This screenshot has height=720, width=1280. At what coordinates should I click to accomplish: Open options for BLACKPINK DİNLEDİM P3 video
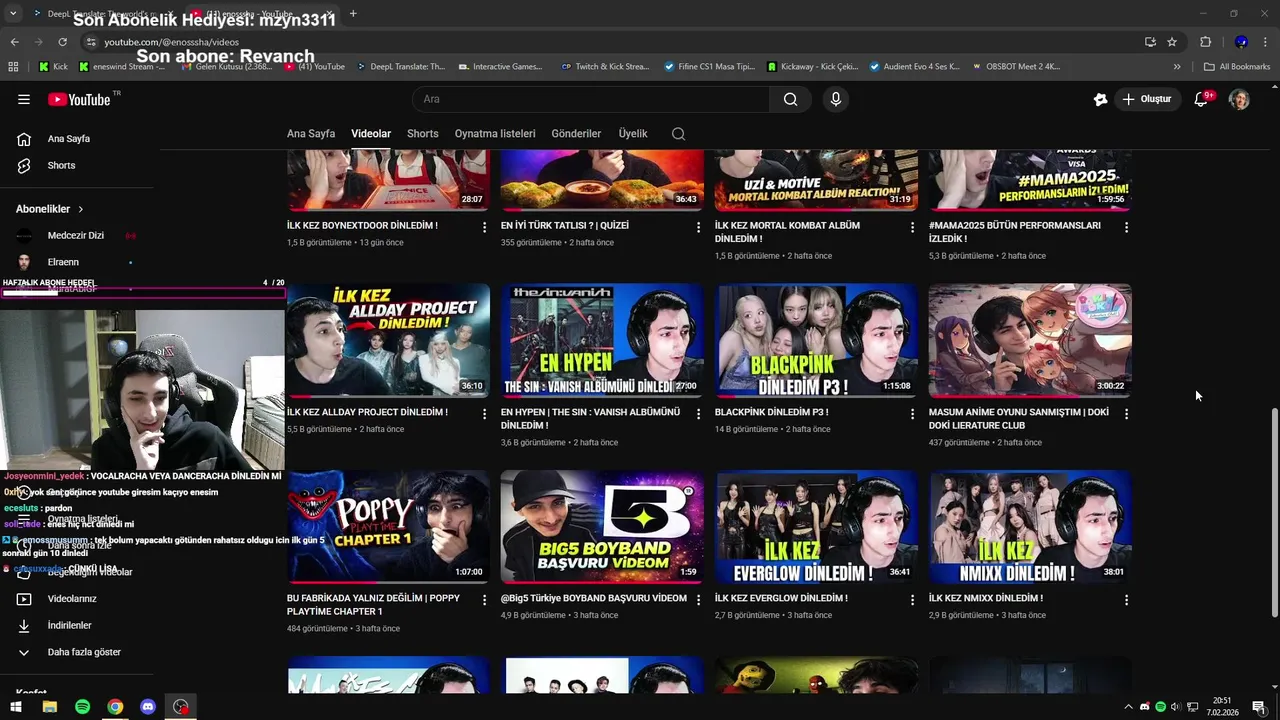click(912, 414)
